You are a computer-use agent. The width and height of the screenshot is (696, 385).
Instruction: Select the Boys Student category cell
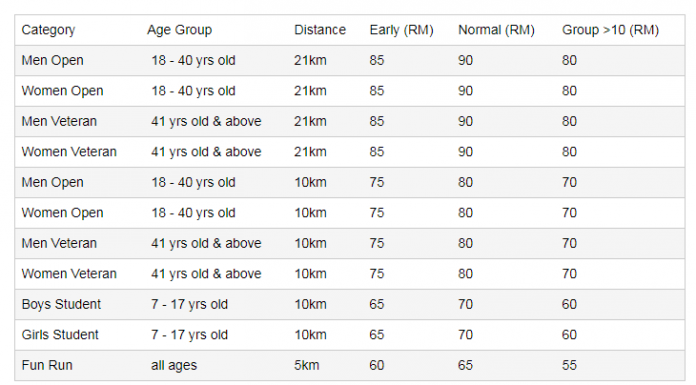click(61, 304)
